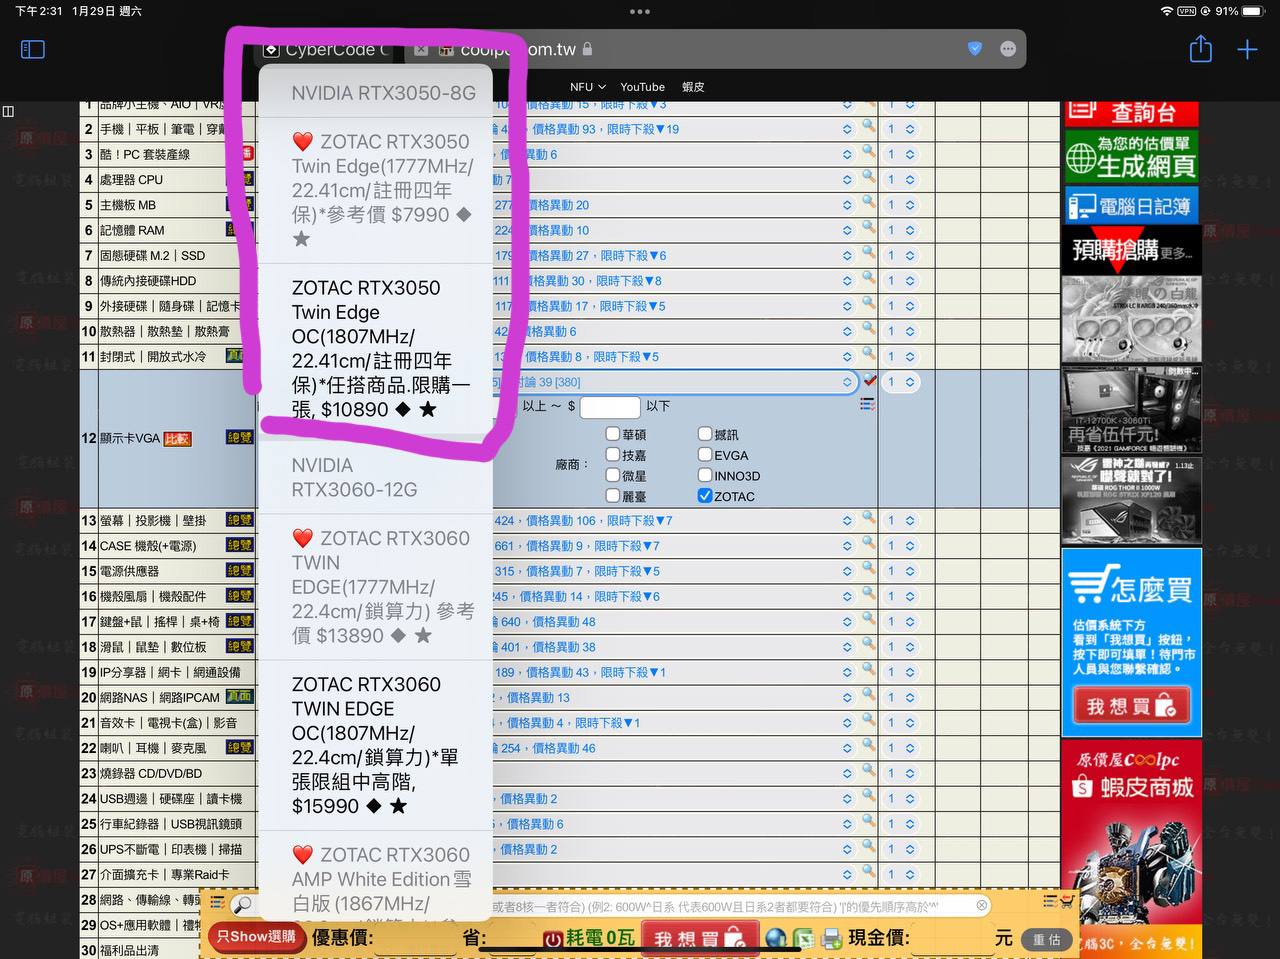Check the INNO3D vendor checkbox
The height and width of the screenshot is (959, 1280).
coord(705,476)
